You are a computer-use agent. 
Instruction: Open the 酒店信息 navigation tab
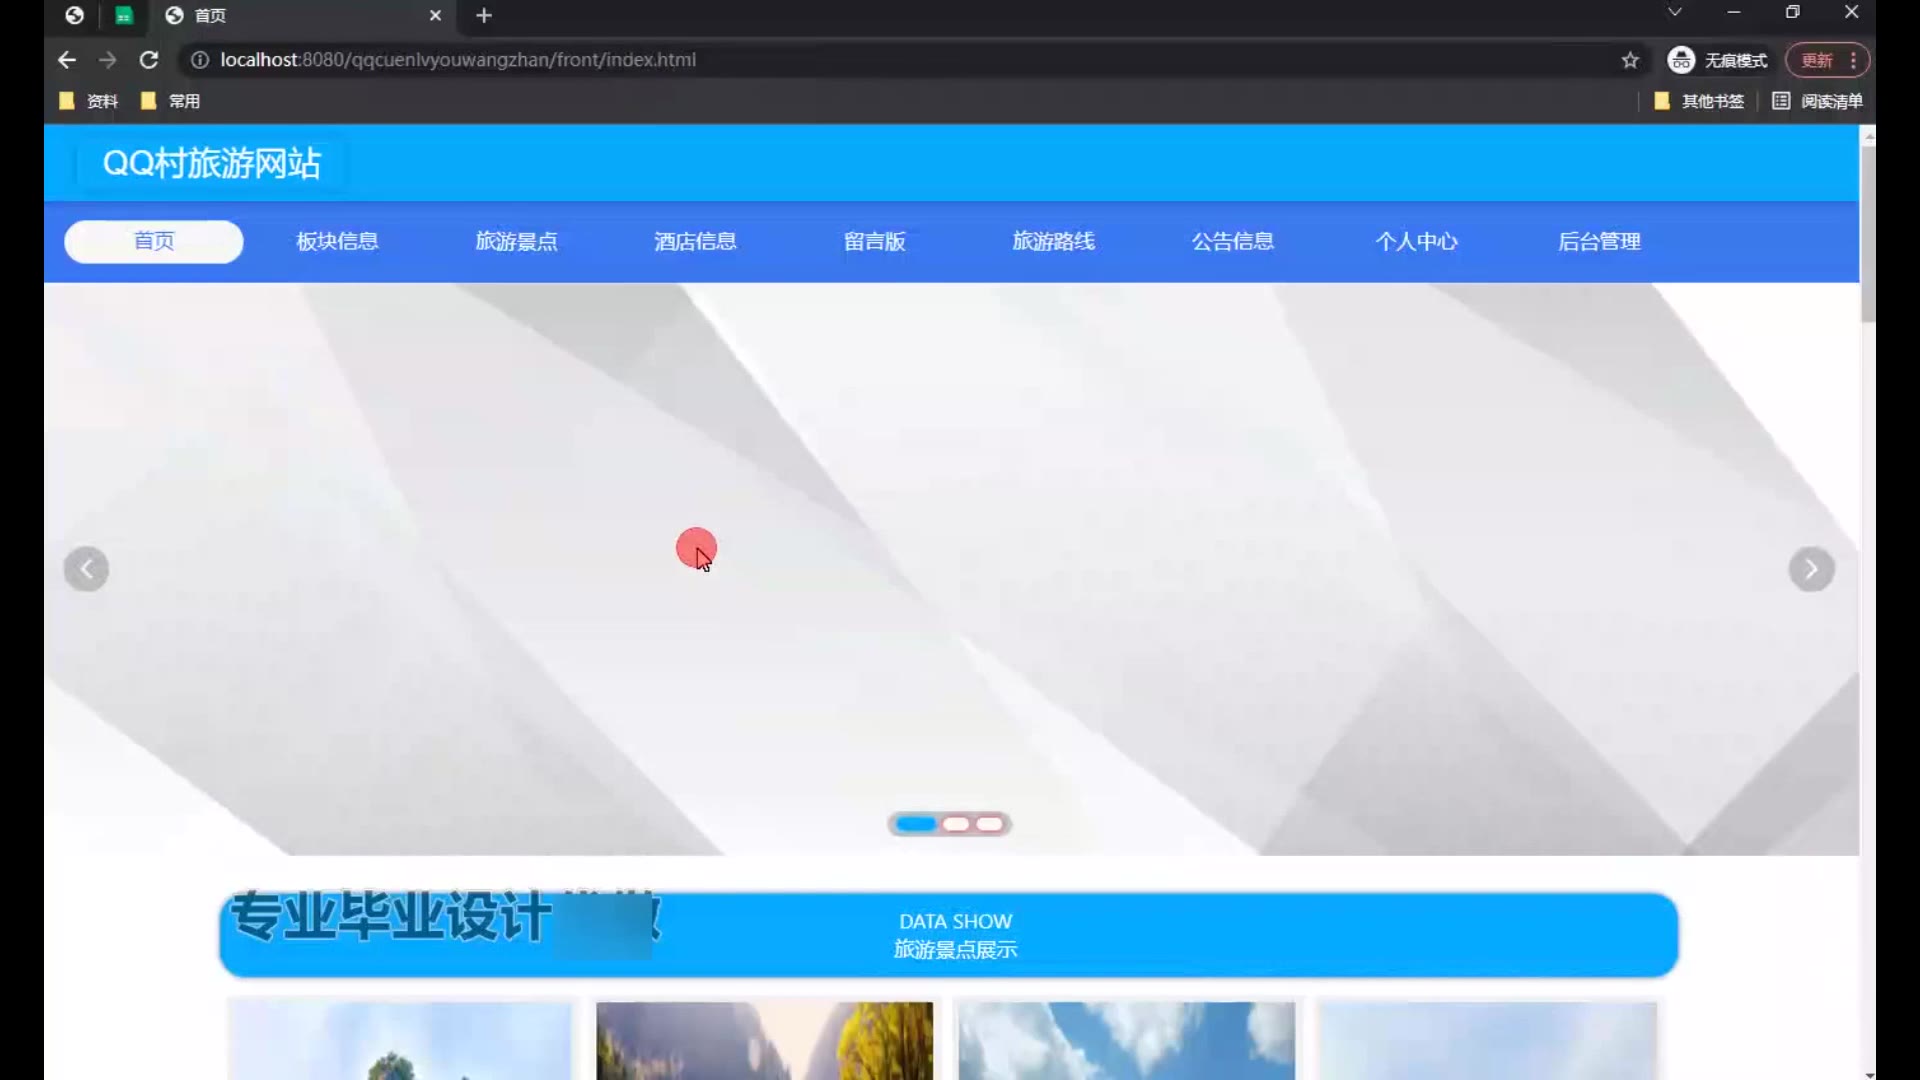point(695,242)
